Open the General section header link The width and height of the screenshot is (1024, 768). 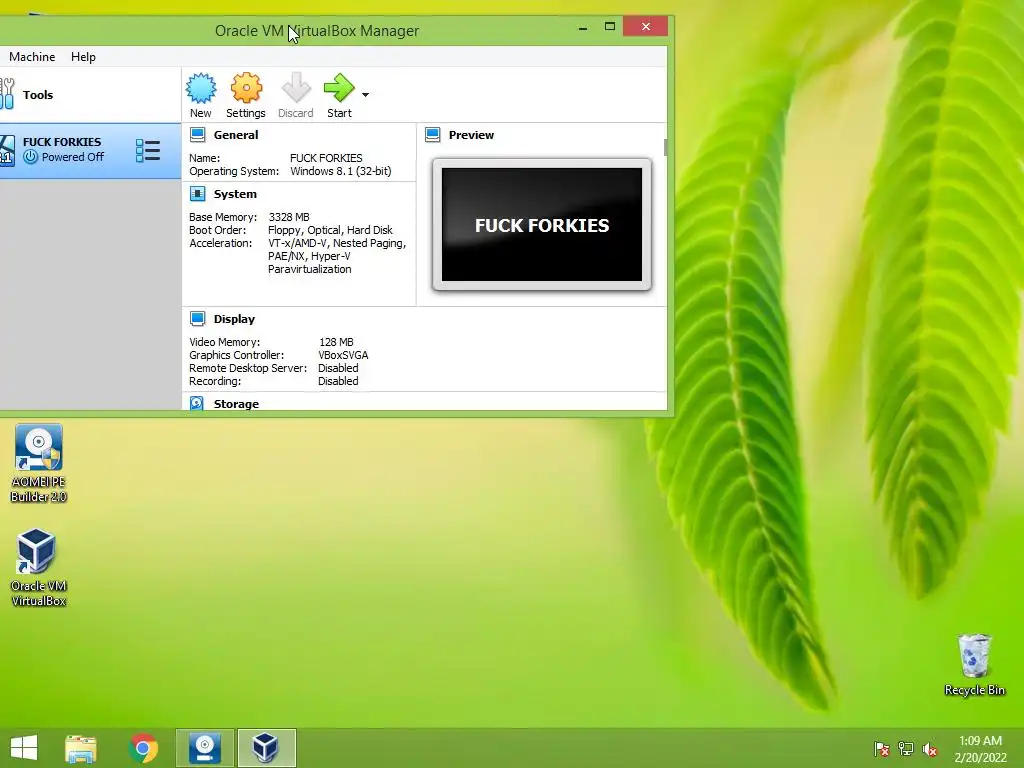tap(236, 135)
